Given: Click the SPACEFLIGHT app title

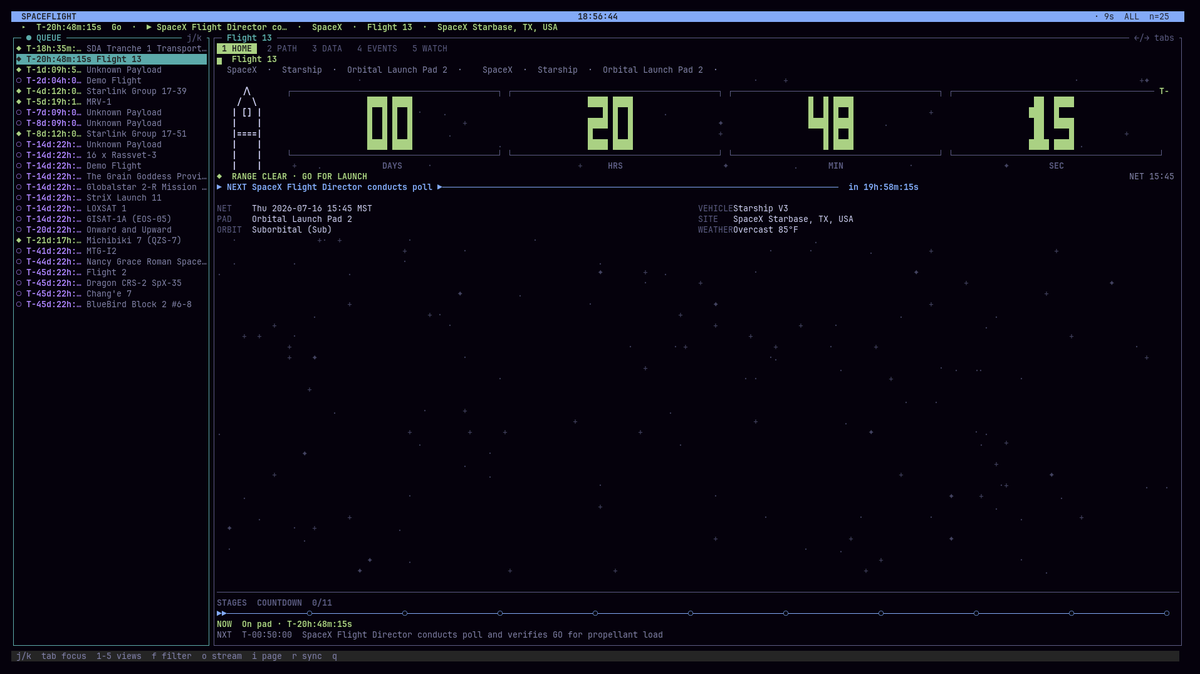Looking at the screenshot, I should pos(49,17).
